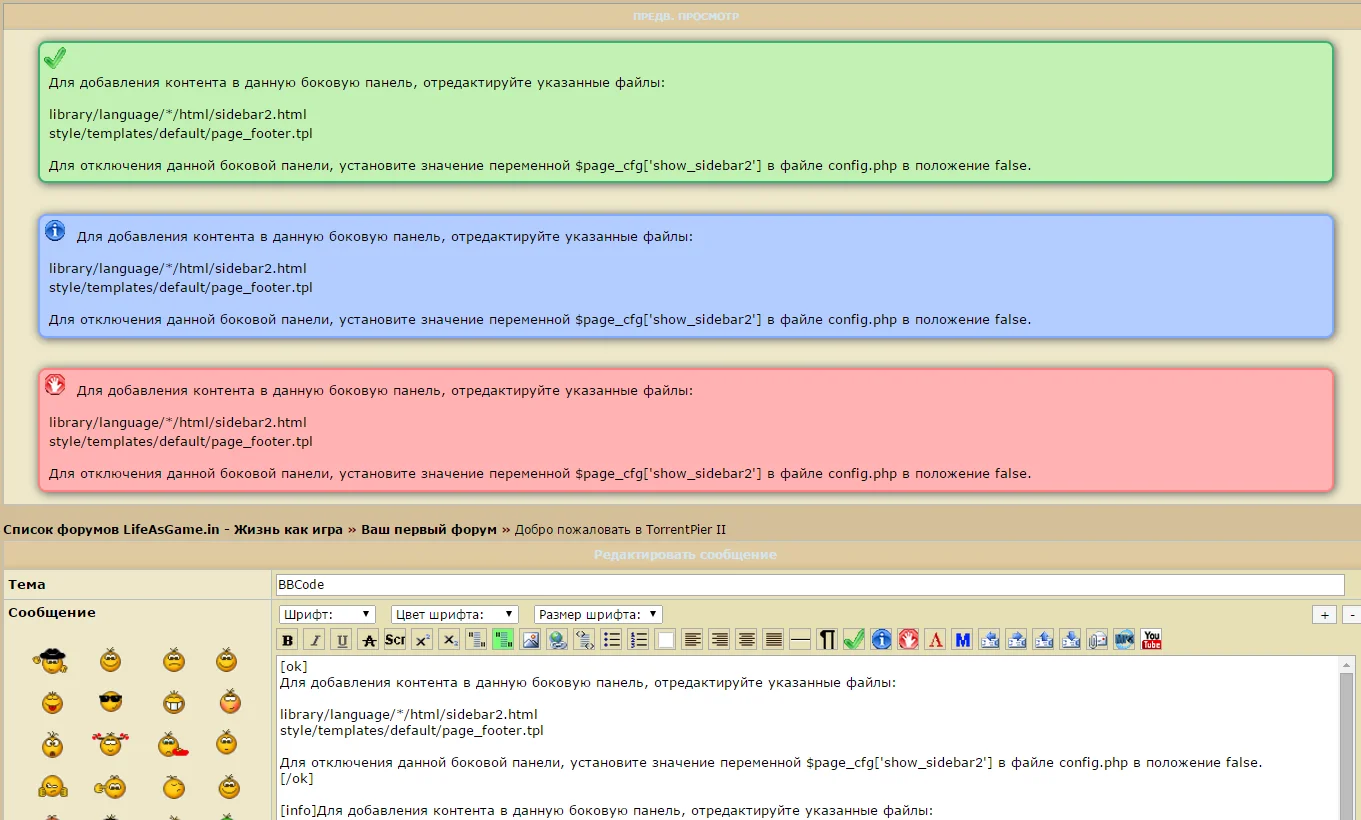Enlarge the message box with plus button
This screenshot has width=1361, height=820.
tap(1325, 615)
